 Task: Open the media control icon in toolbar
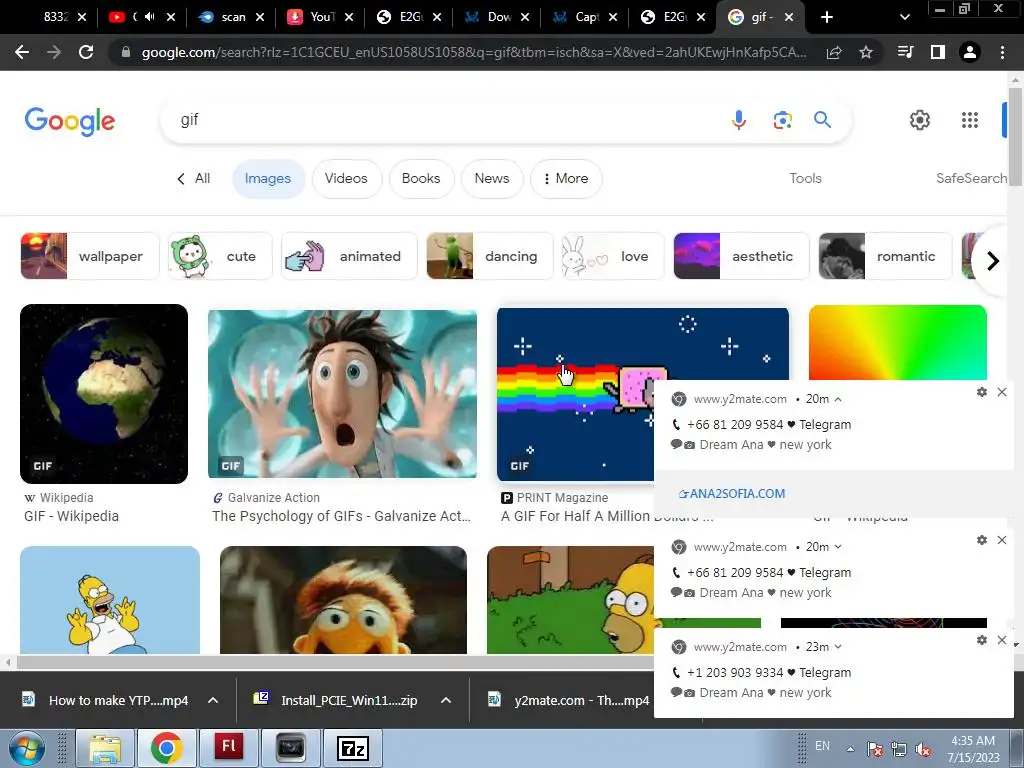coord(905,52)
